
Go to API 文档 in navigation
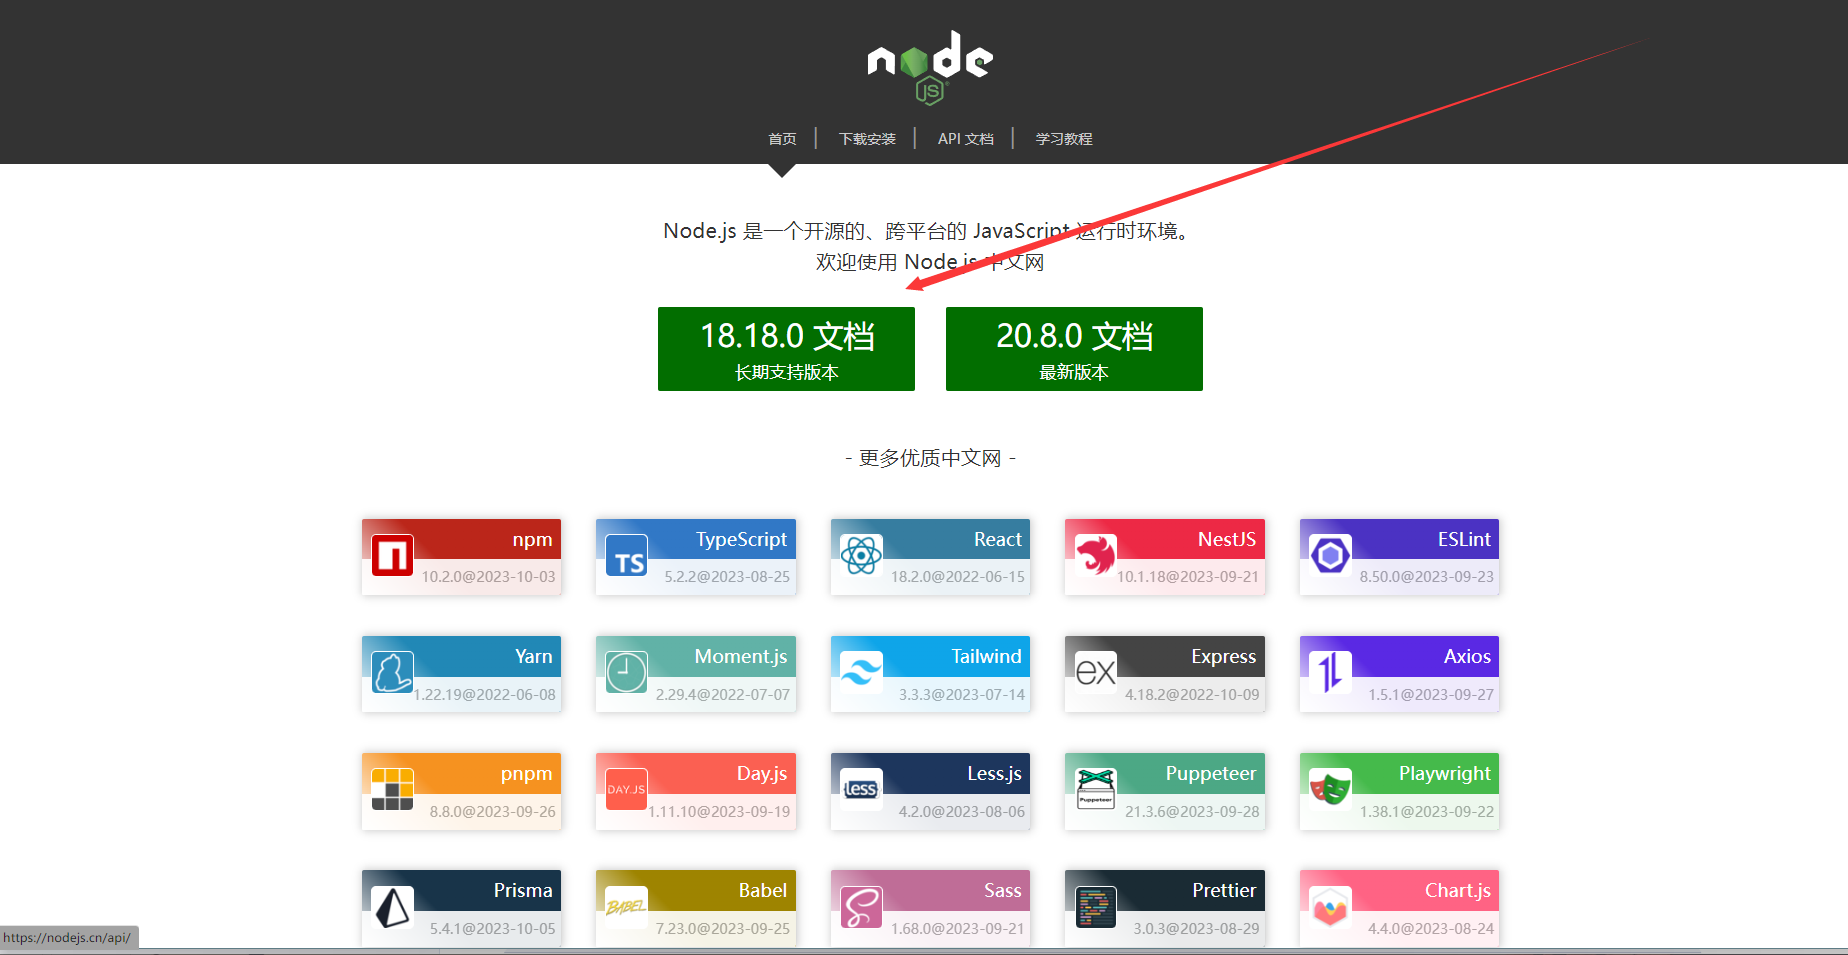pyautogui.click(x=965, y=139)
